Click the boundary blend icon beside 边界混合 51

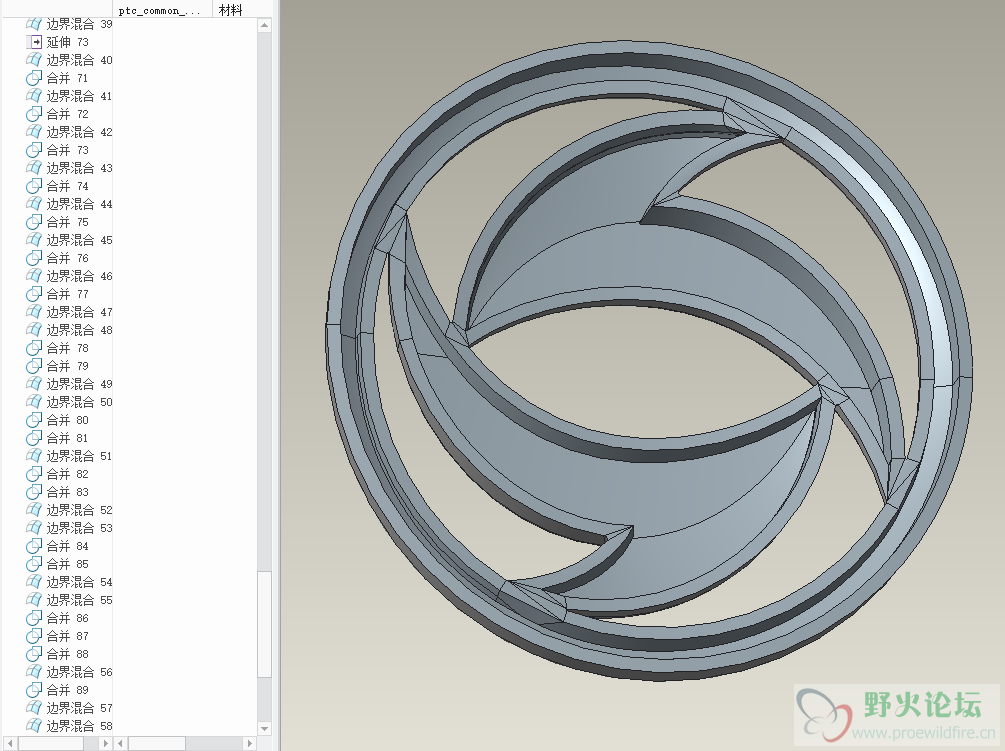[x=34, y=456]
